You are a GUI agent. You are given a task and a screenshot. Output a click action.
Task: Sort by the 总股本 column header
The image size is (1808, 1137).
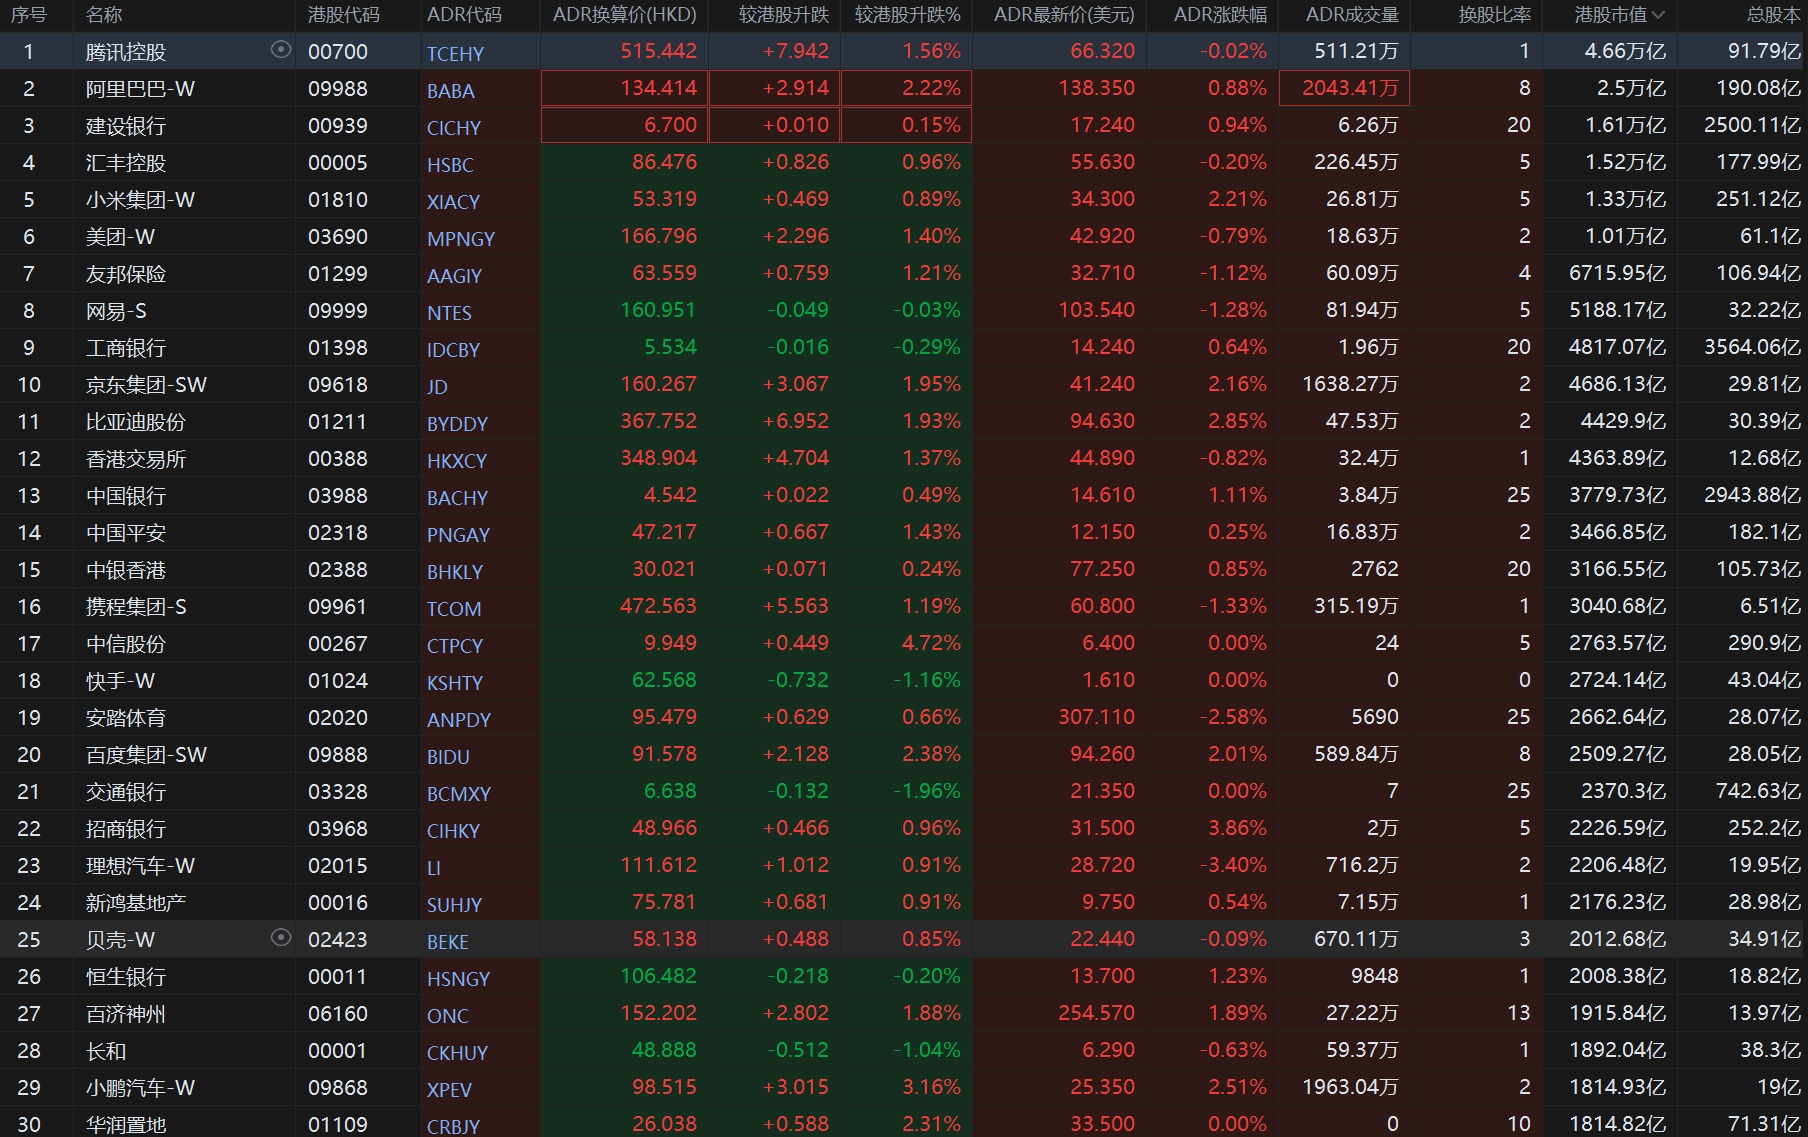1773,15
